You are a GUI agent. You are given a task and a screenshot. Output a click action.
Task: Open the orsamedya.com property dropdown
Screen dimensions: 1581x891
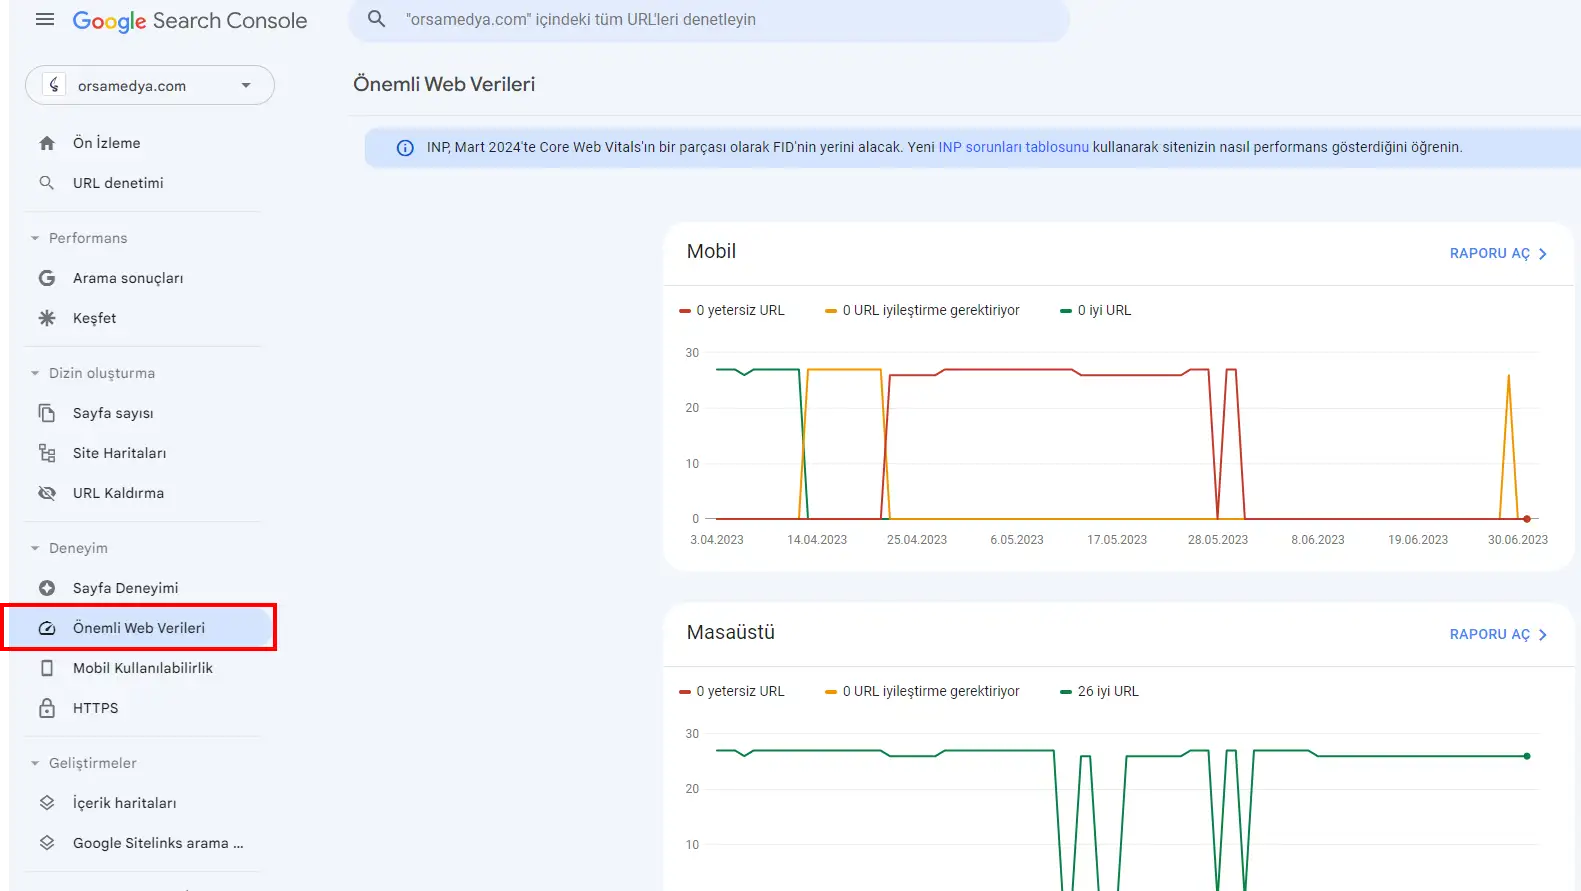point(150,85)
